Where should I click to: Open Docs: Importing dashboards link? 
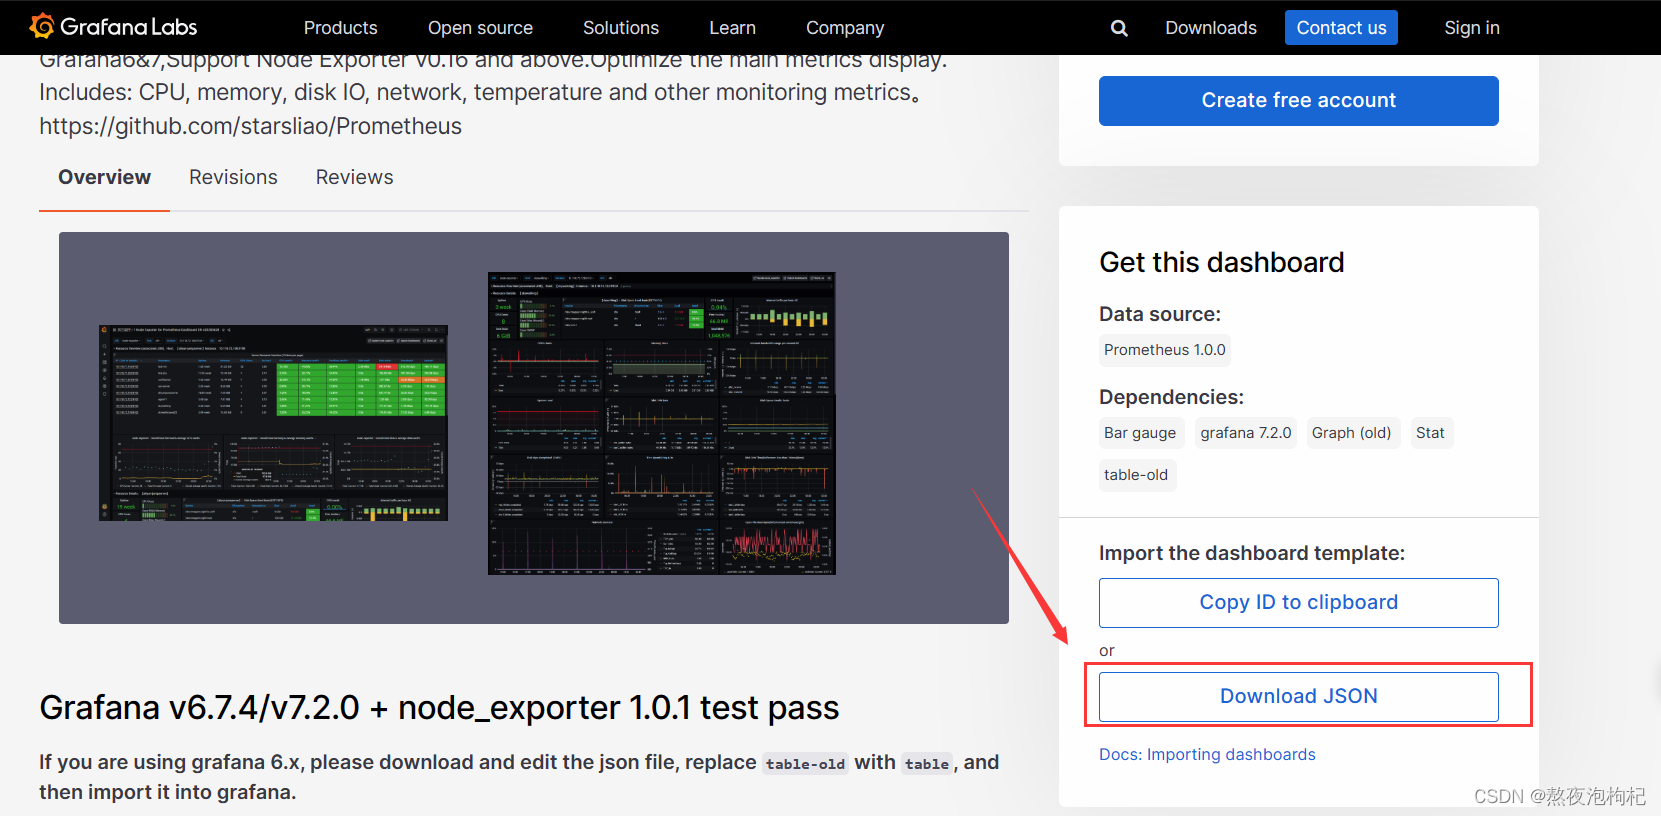(1207, 754)
